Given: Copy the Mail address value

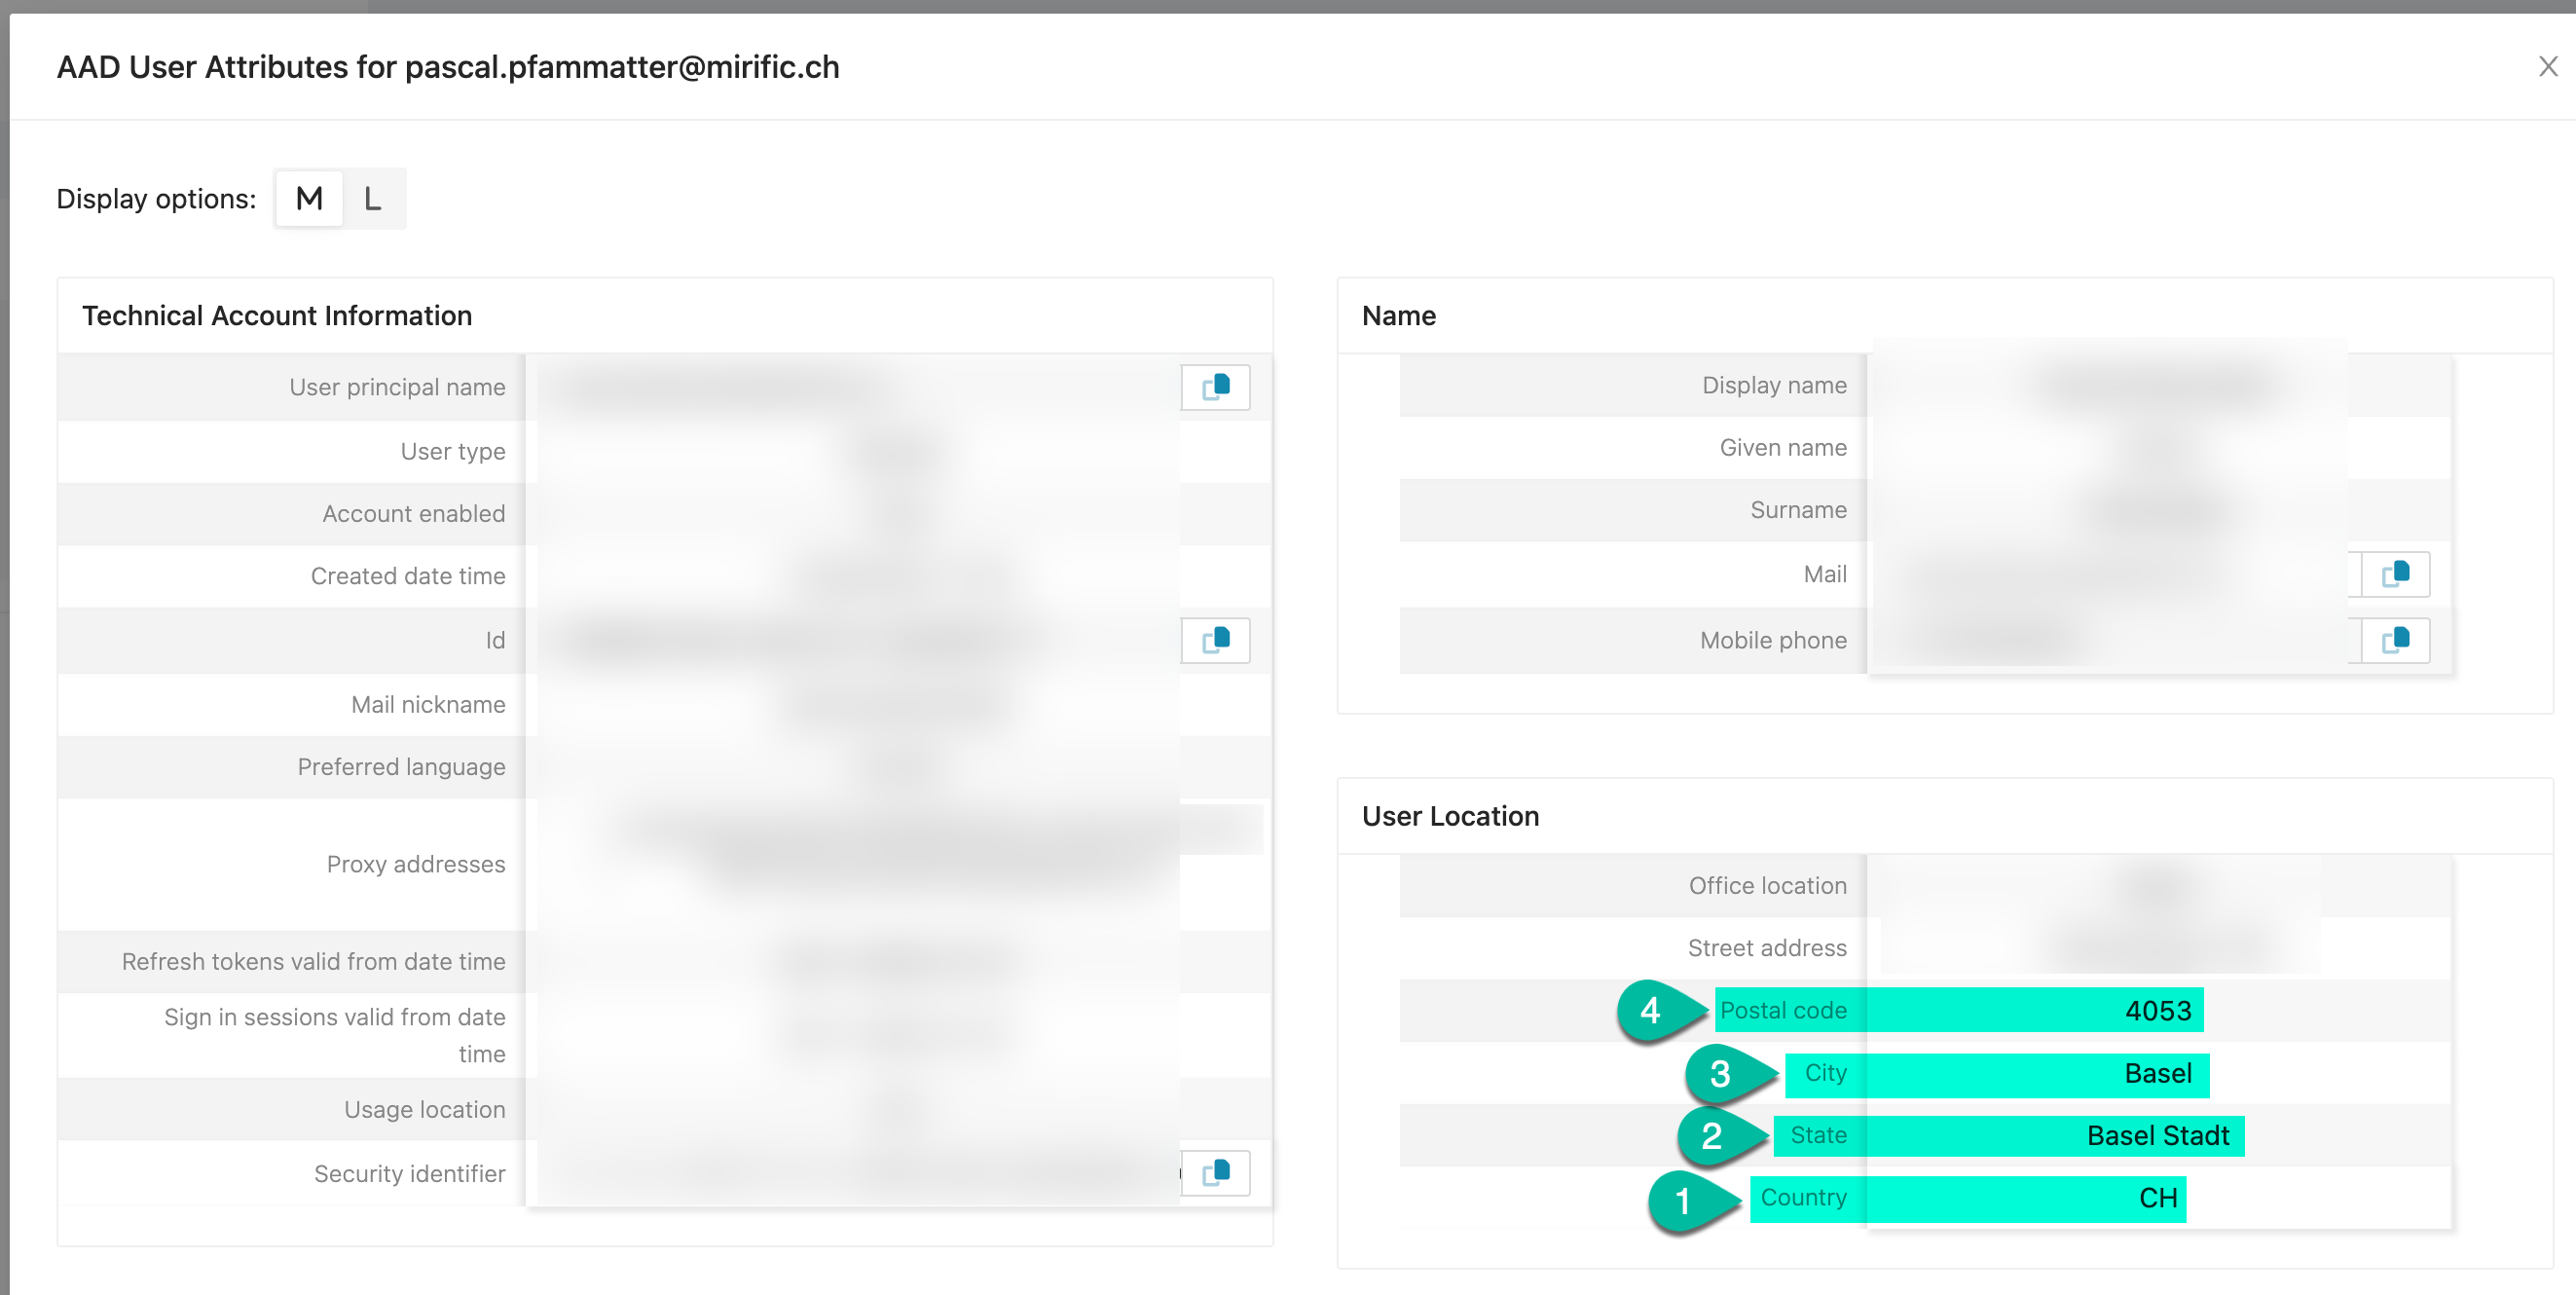Looking at the screenshot, I should click(2395, 574).
